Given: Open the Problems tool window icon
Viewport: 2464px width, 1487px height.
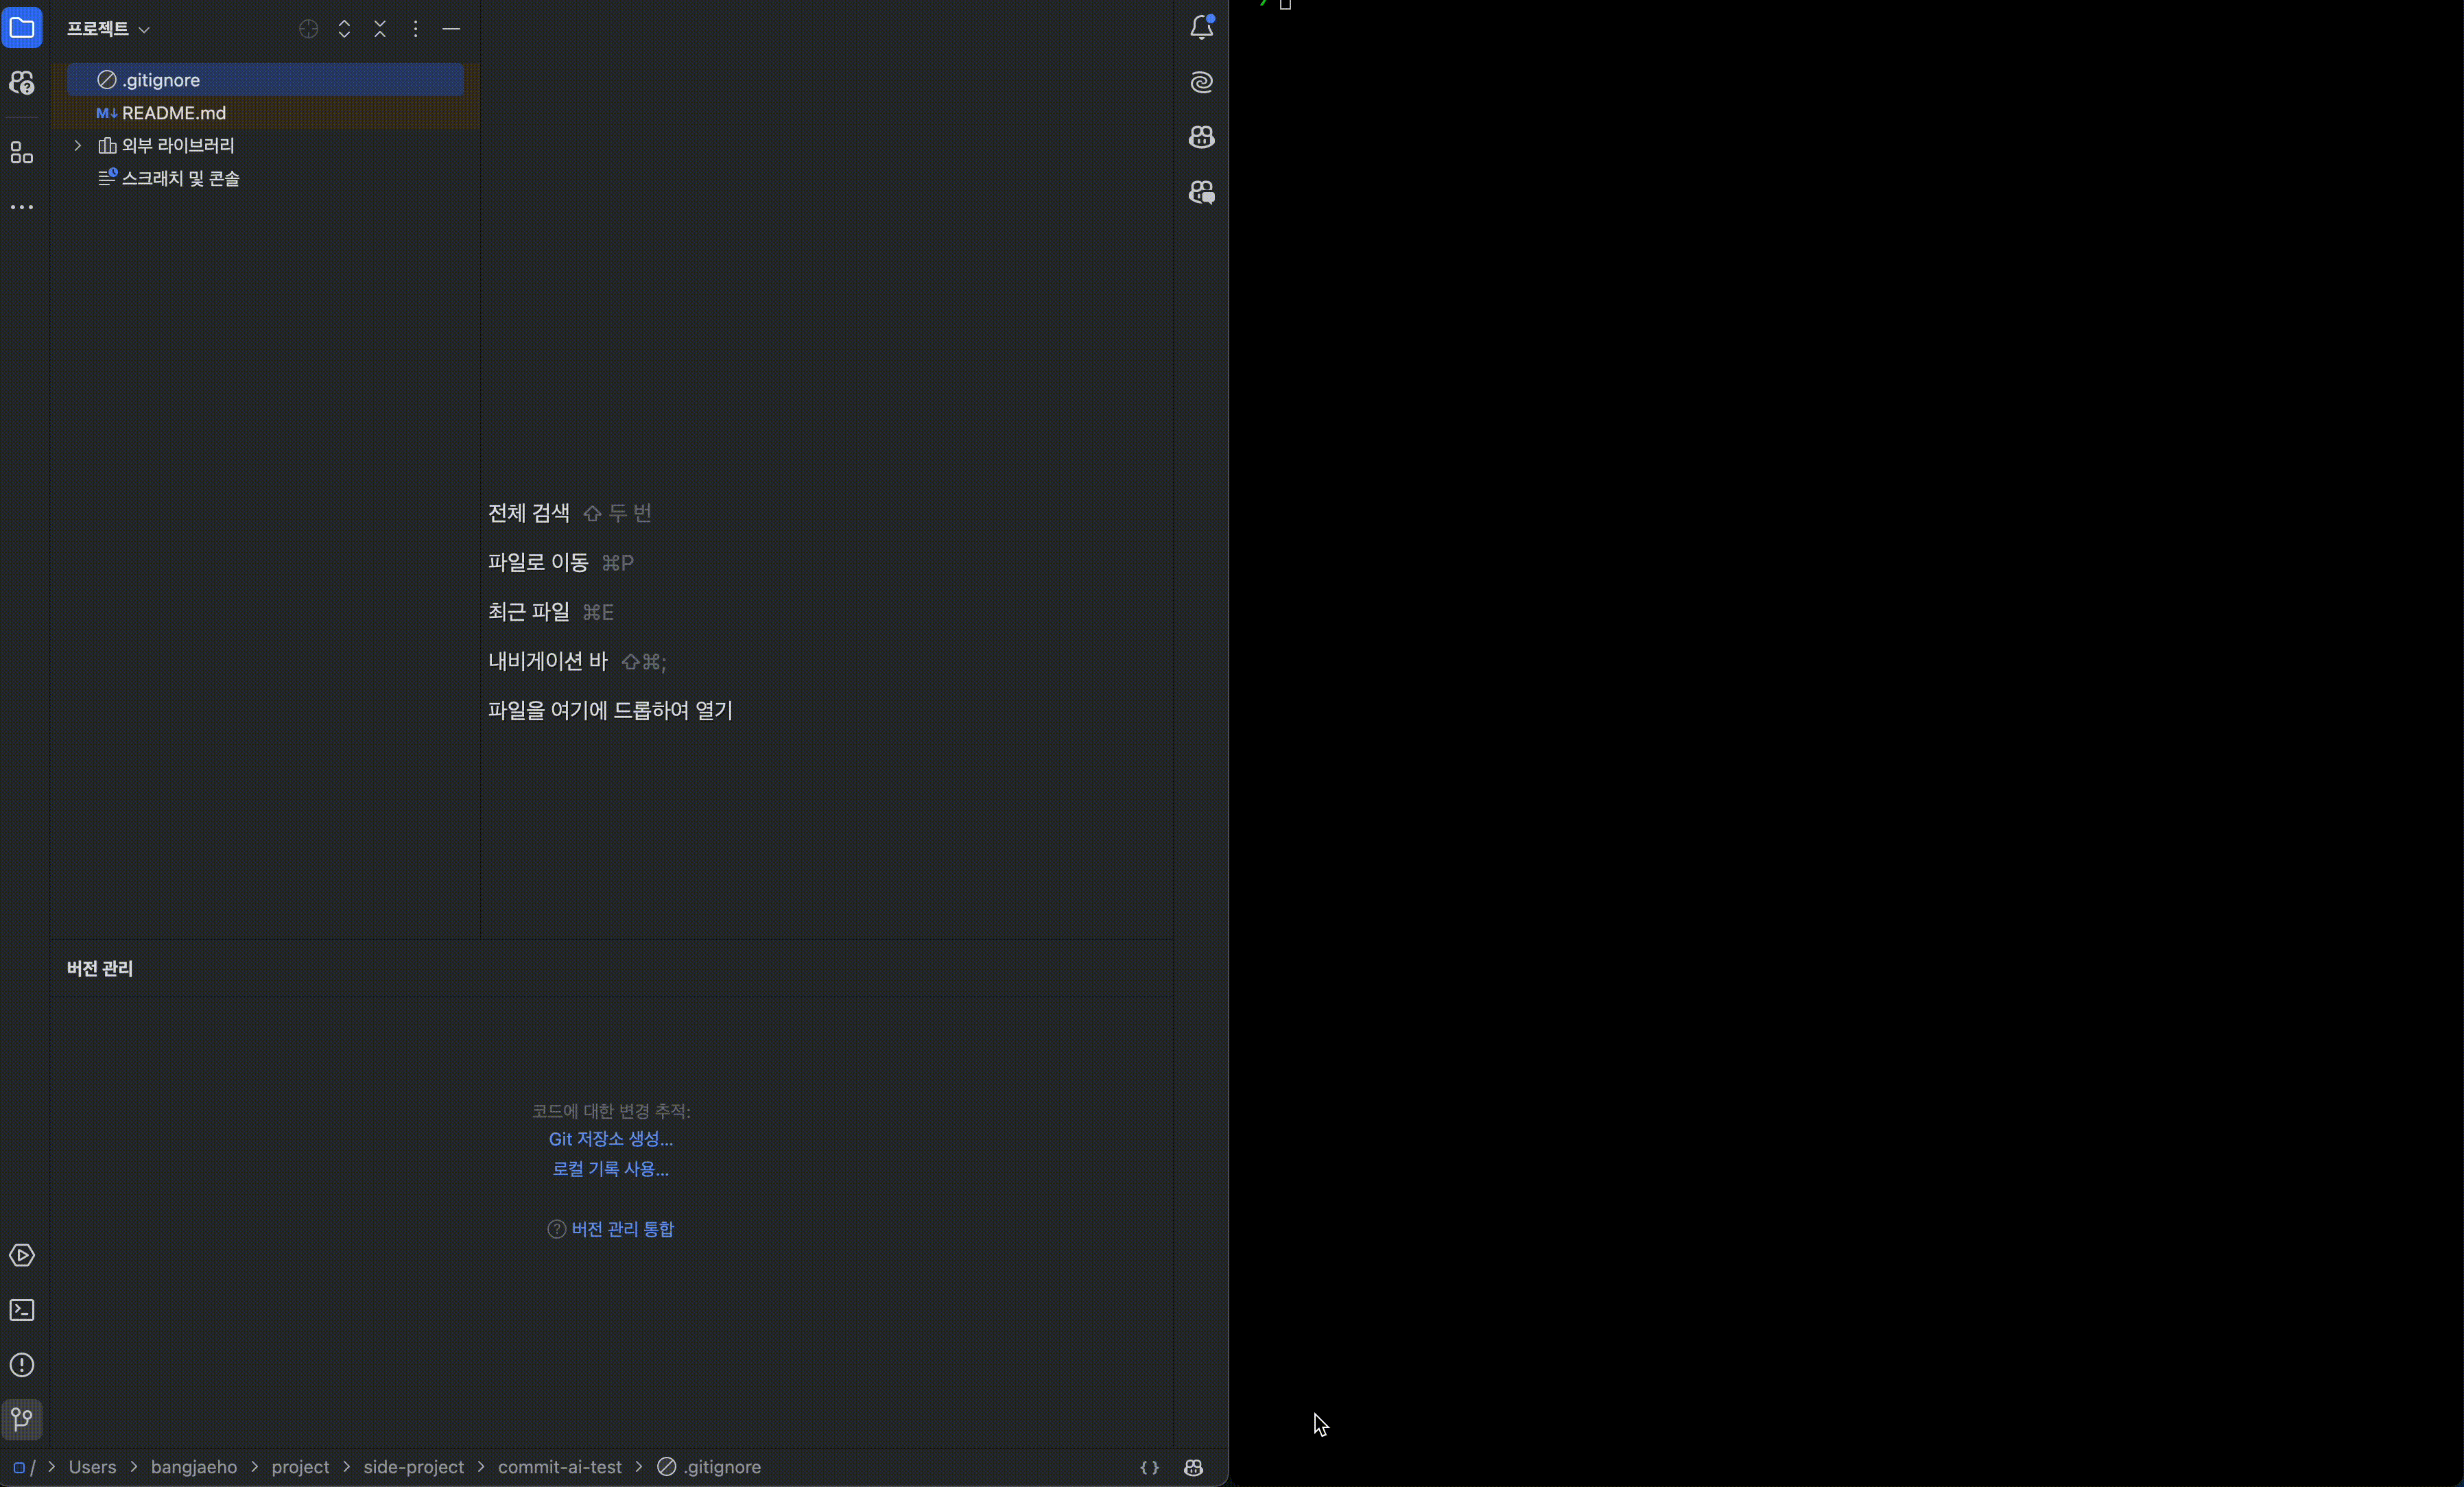Looking at the screenshot, I should [22, 1366].
